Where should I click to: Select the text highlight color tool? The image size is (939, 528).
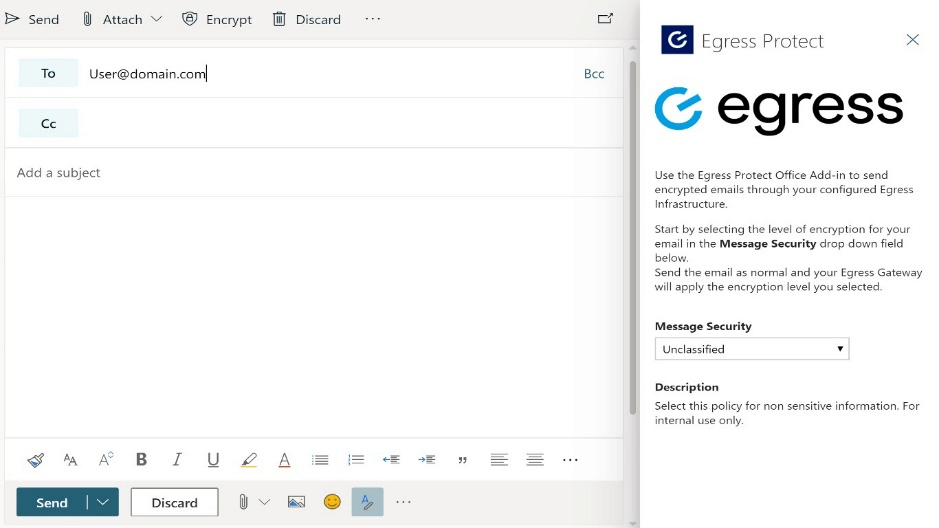click(x=249, y=460)
